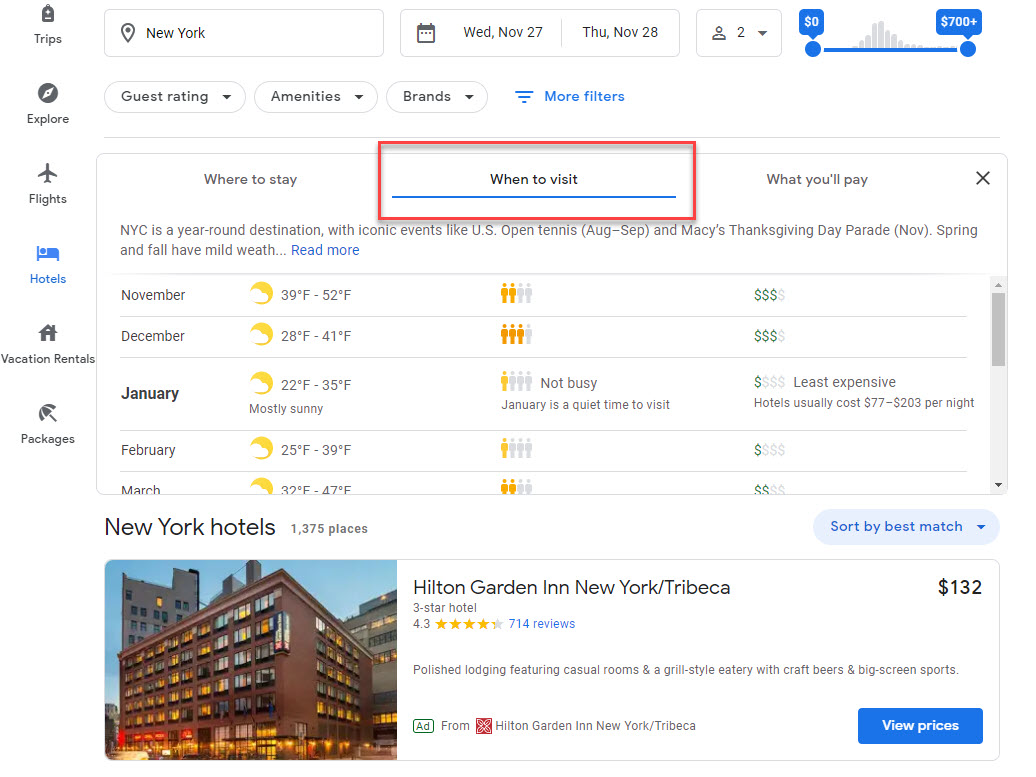
Task: Open Sort by best match menu
Action: pyautogui.click(x=907, y=527)
